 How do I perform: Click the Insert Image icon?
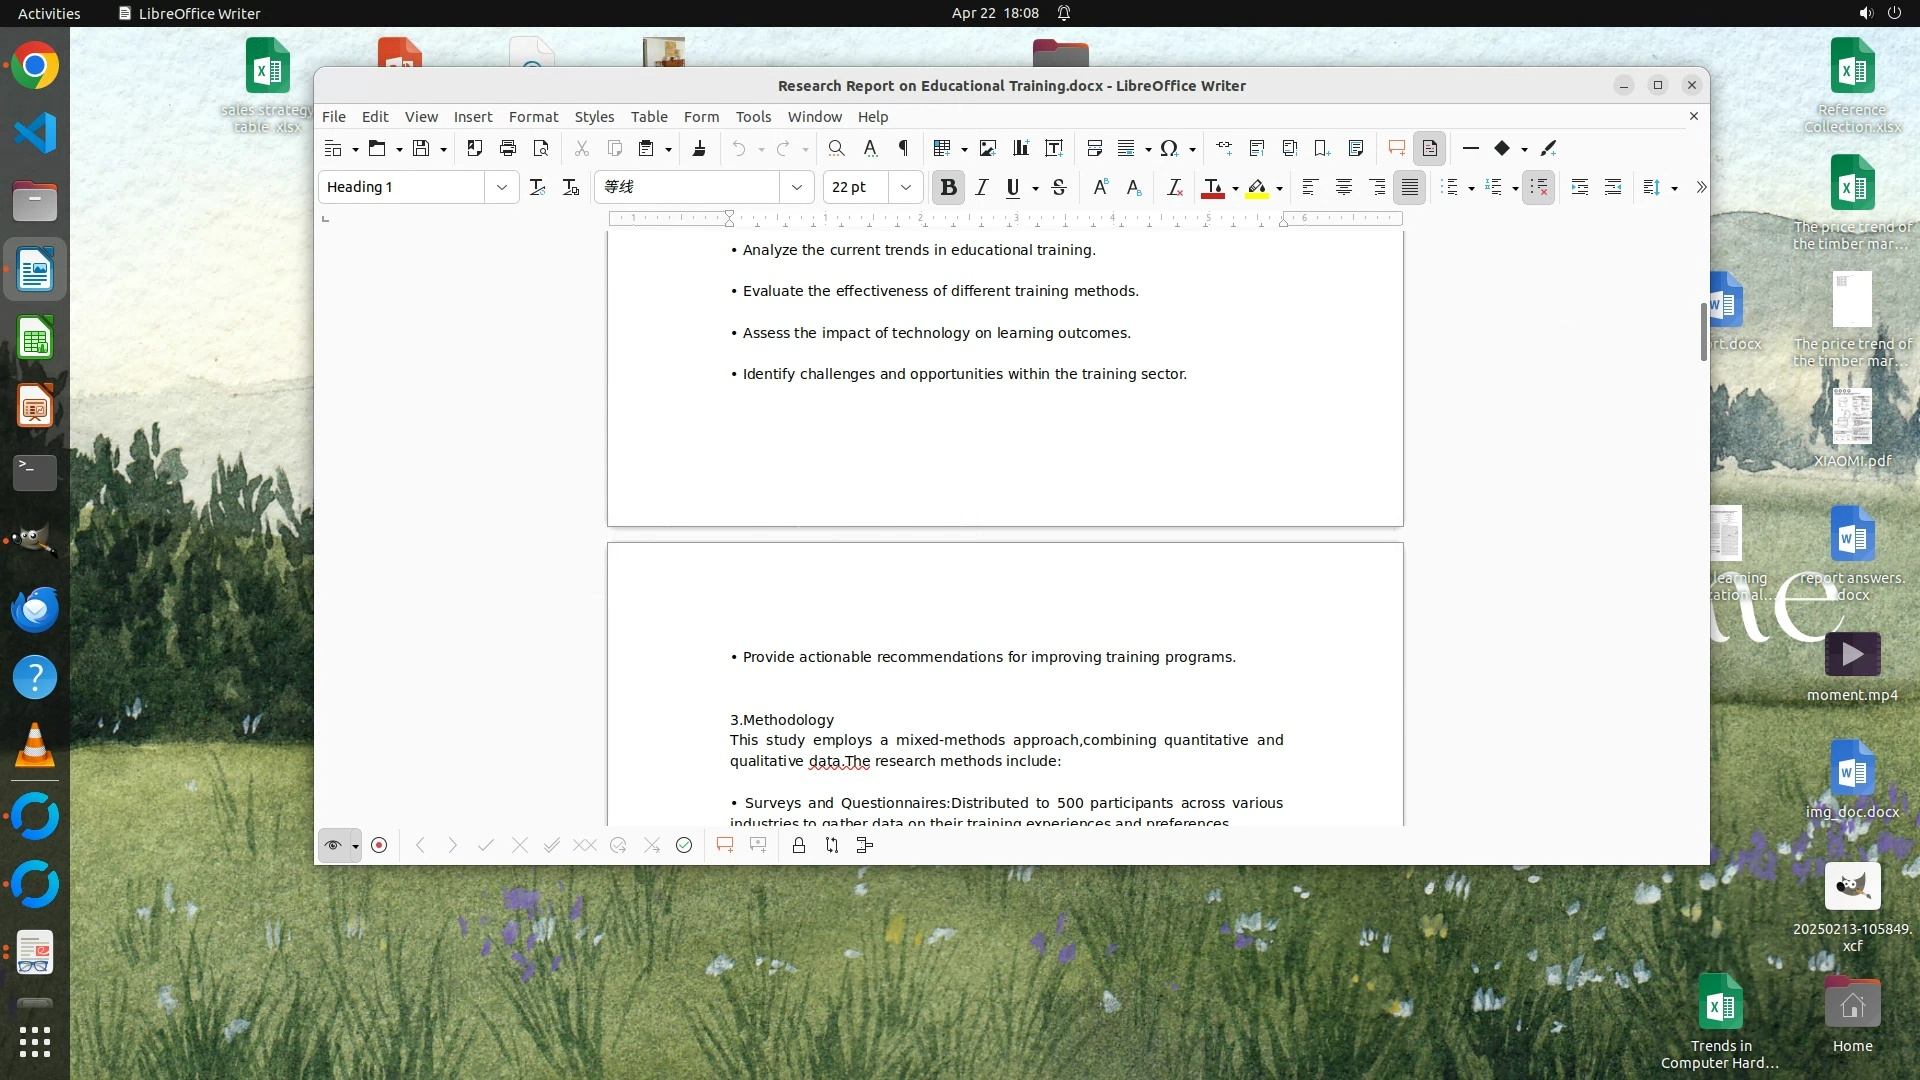pyautogui.click(x=987, y=148)
